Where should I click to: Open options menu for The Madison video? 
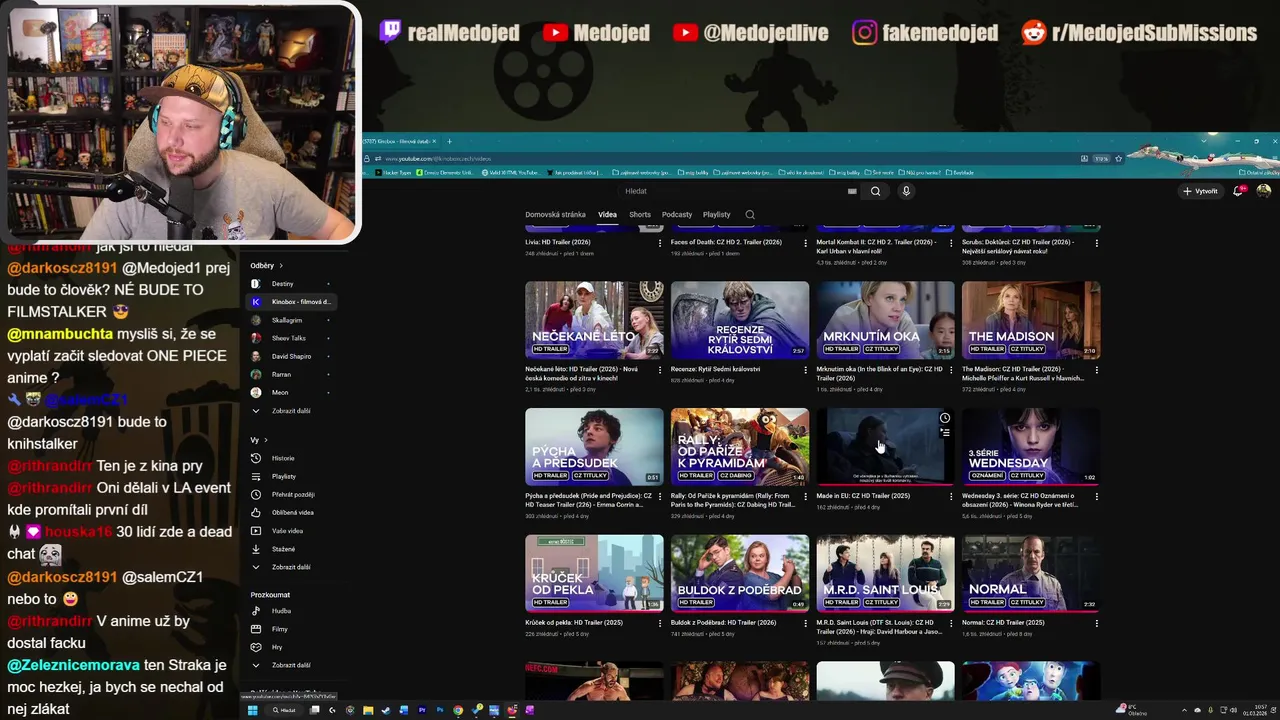point(1097,370)
